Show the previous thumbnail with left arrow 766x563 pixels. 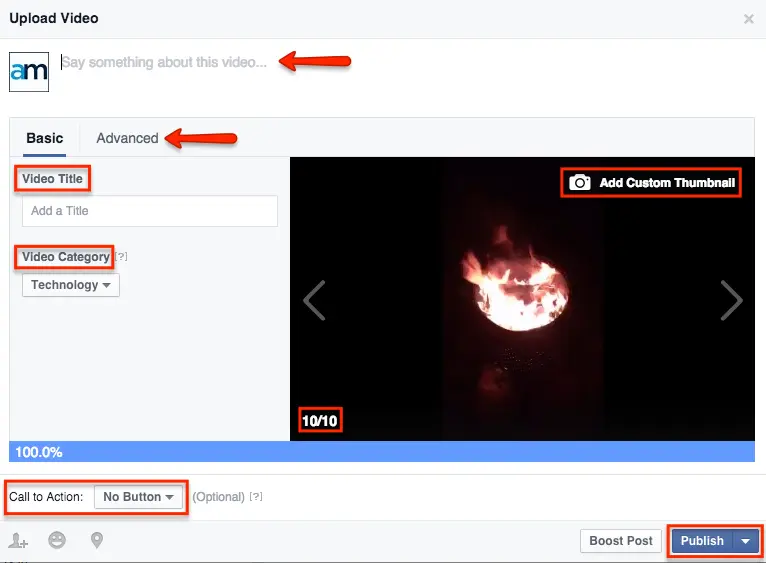click(314, 300)
